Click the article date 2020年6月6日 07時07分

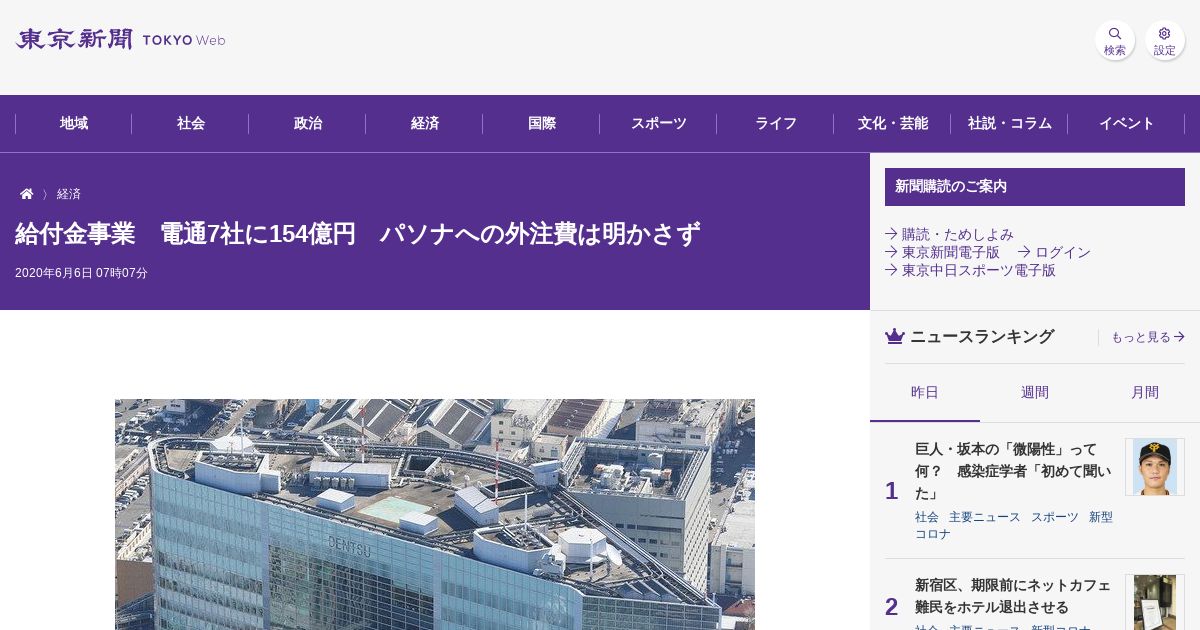coord(81,273)
